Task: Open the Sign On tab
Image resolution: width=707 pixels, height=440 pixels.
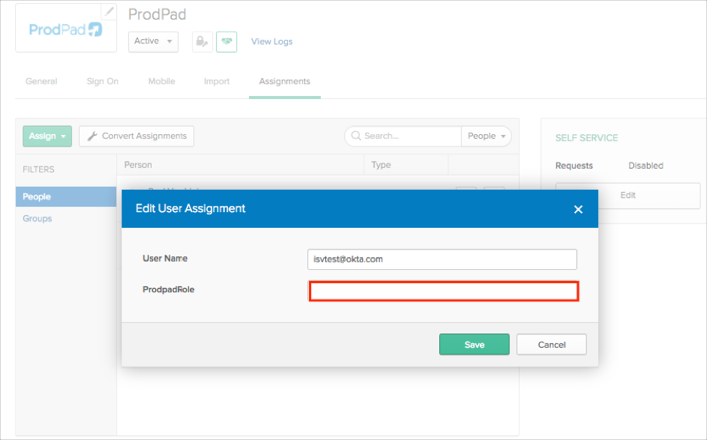Action: pos(102,81)
